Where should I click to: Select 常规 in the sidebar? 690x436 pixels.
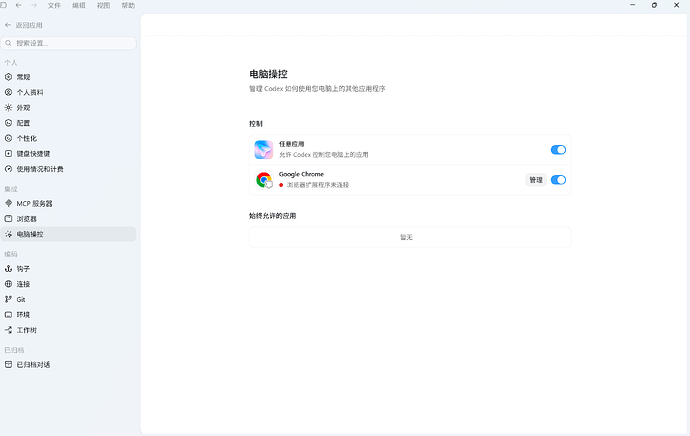tap(23, 77)
